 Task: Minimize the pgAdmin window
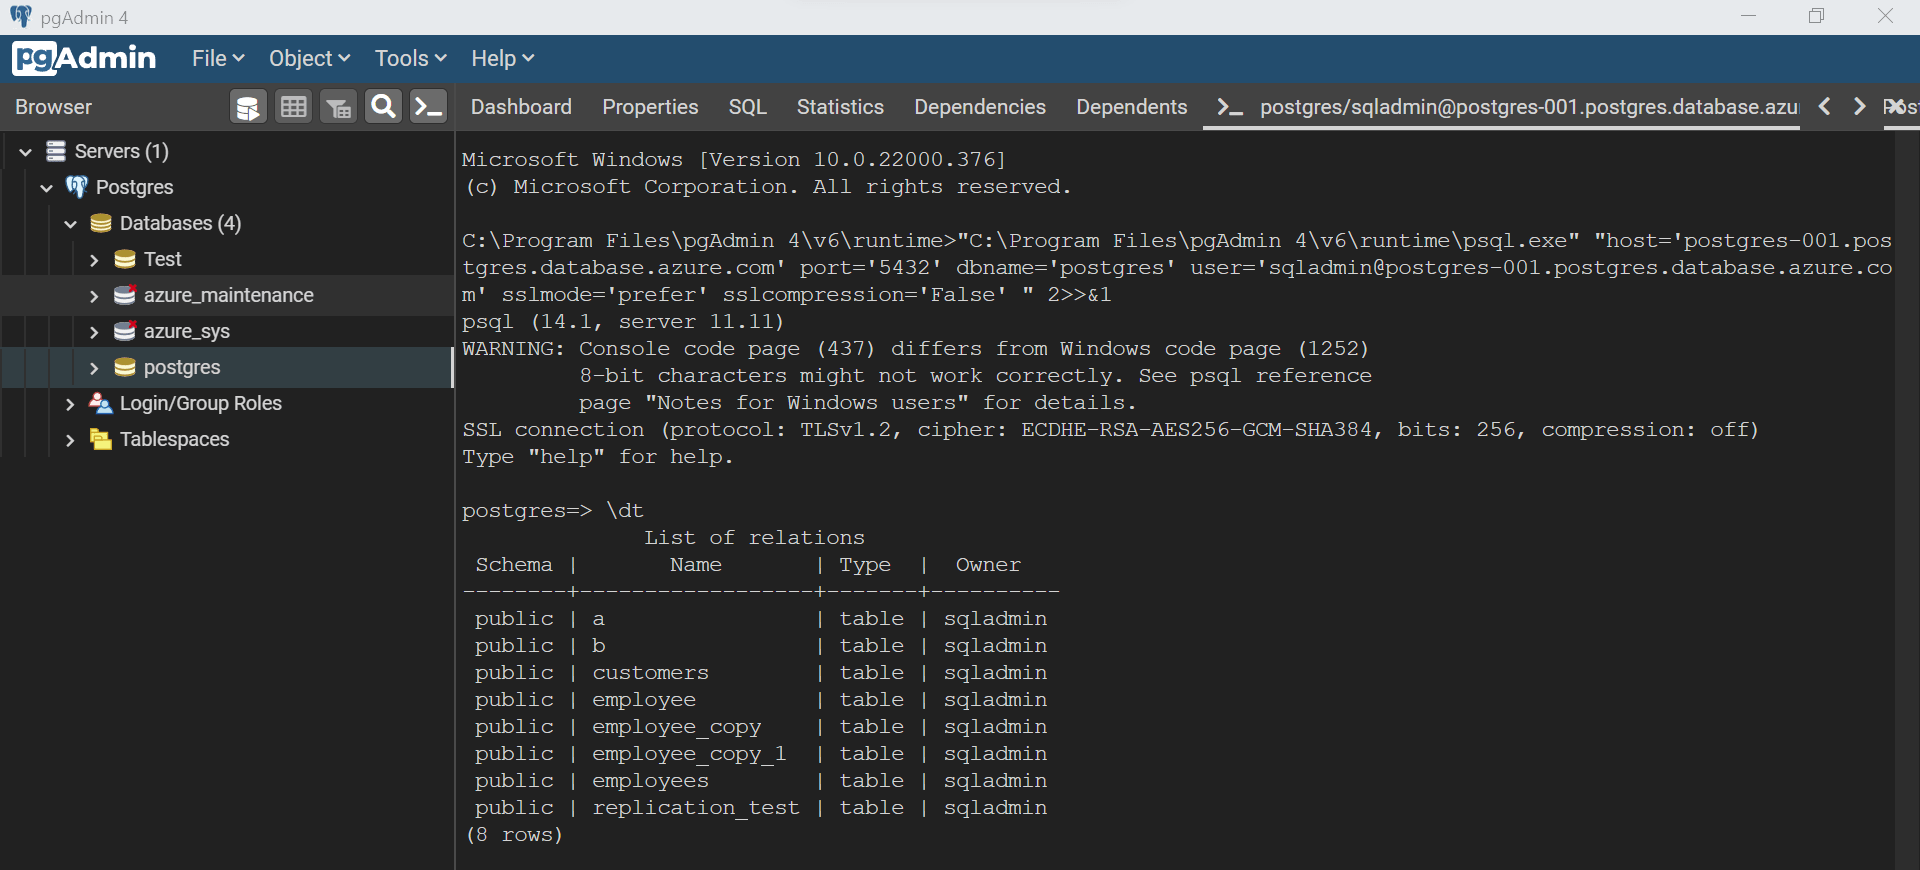pos(1748,16)
